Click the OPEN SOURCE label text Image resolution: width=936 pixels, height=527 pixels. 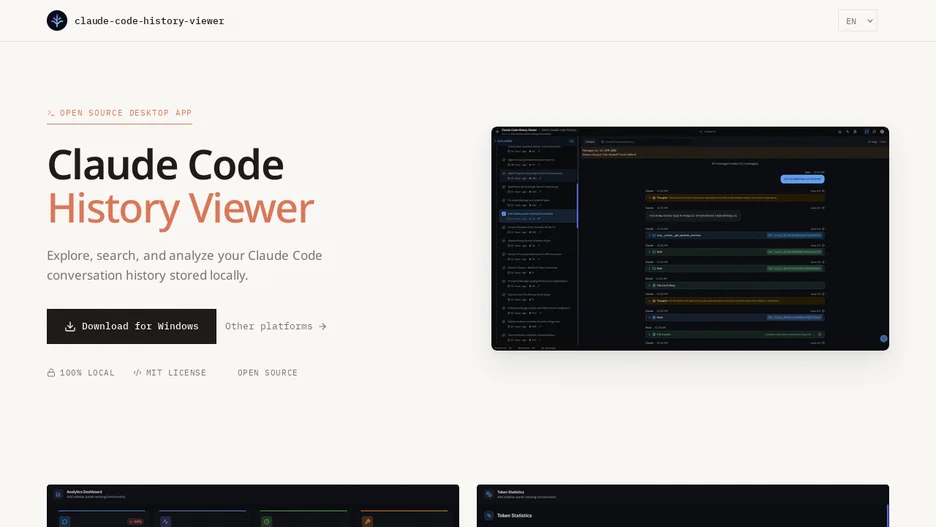click(x=267, y=372)
